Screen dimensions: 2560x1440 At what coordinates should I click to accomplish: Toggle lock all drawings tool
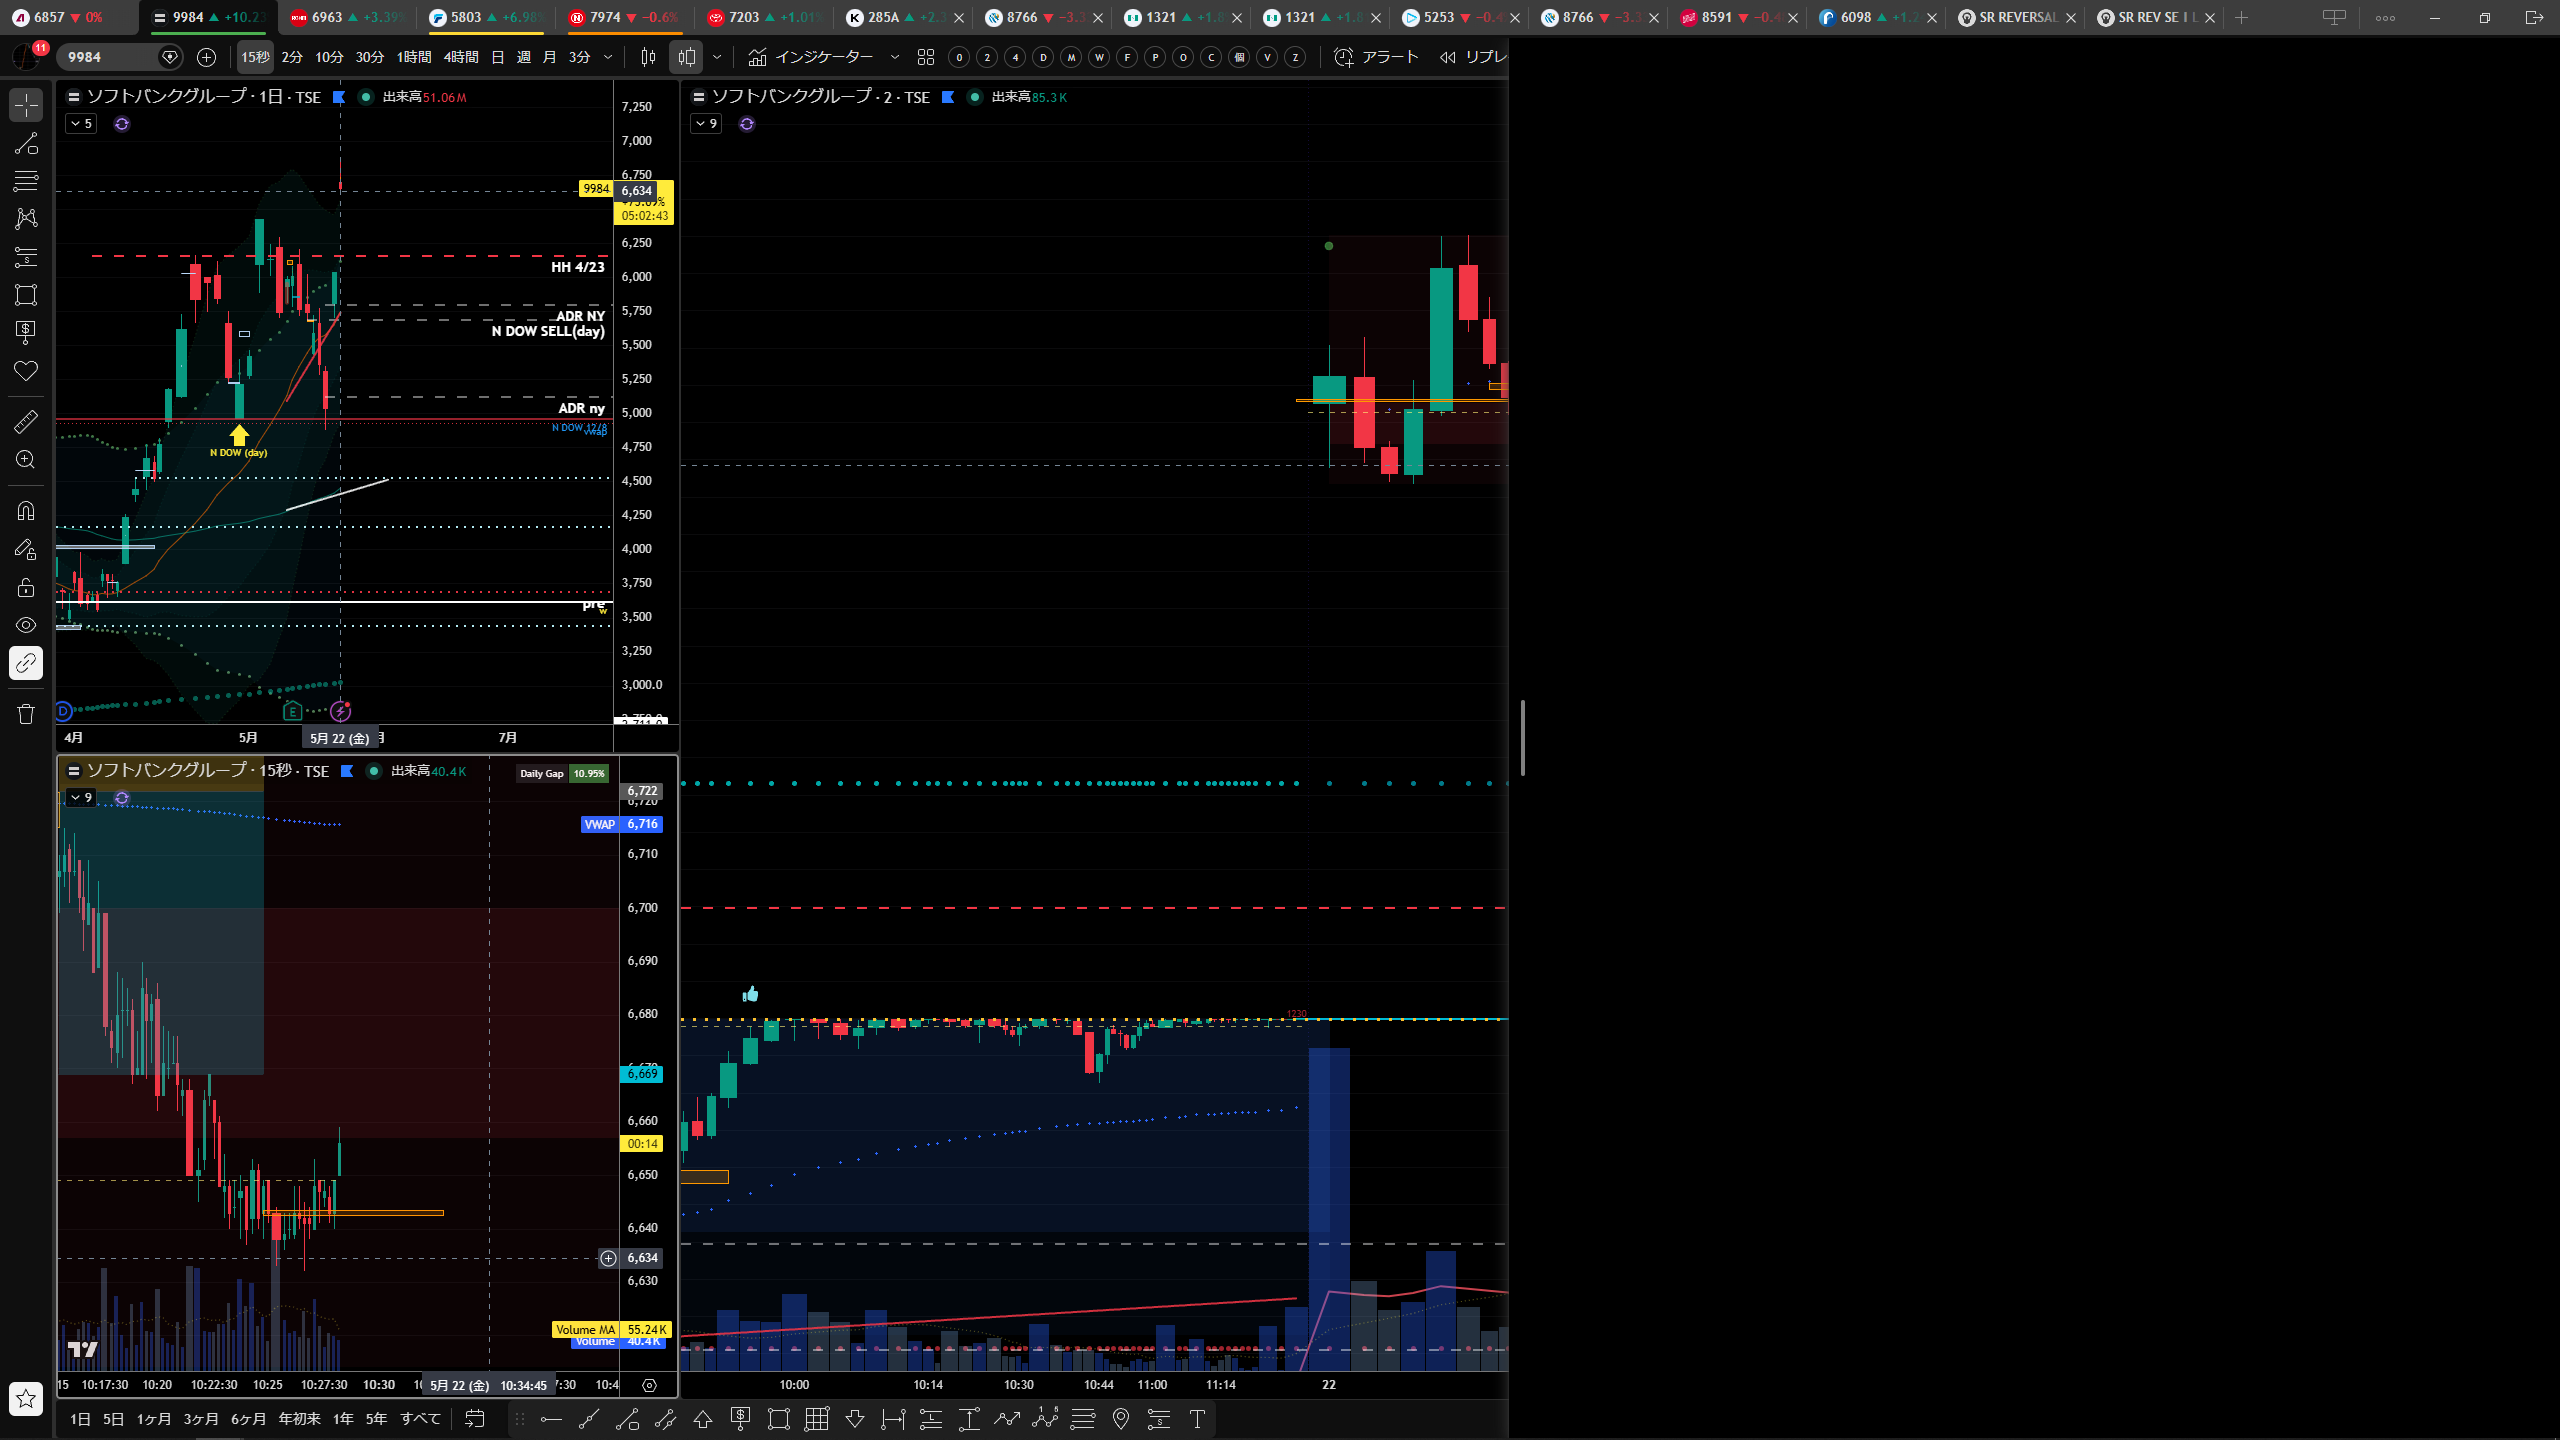pyautogui.click(x=26, y=587)
